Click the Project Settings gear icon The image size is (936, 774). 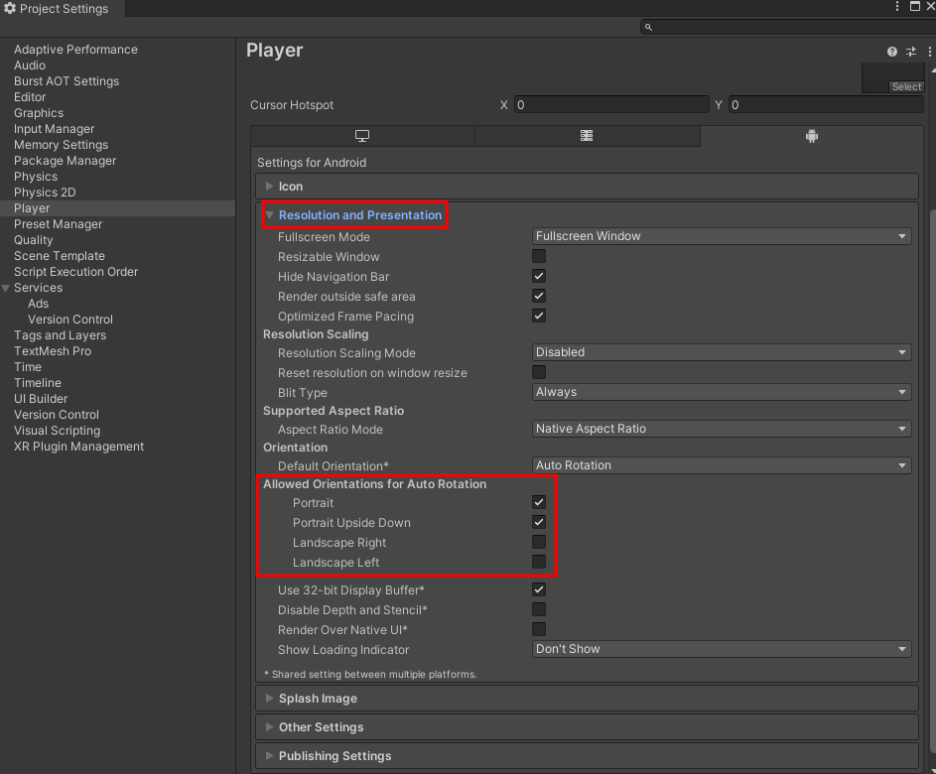pos(10,8)
